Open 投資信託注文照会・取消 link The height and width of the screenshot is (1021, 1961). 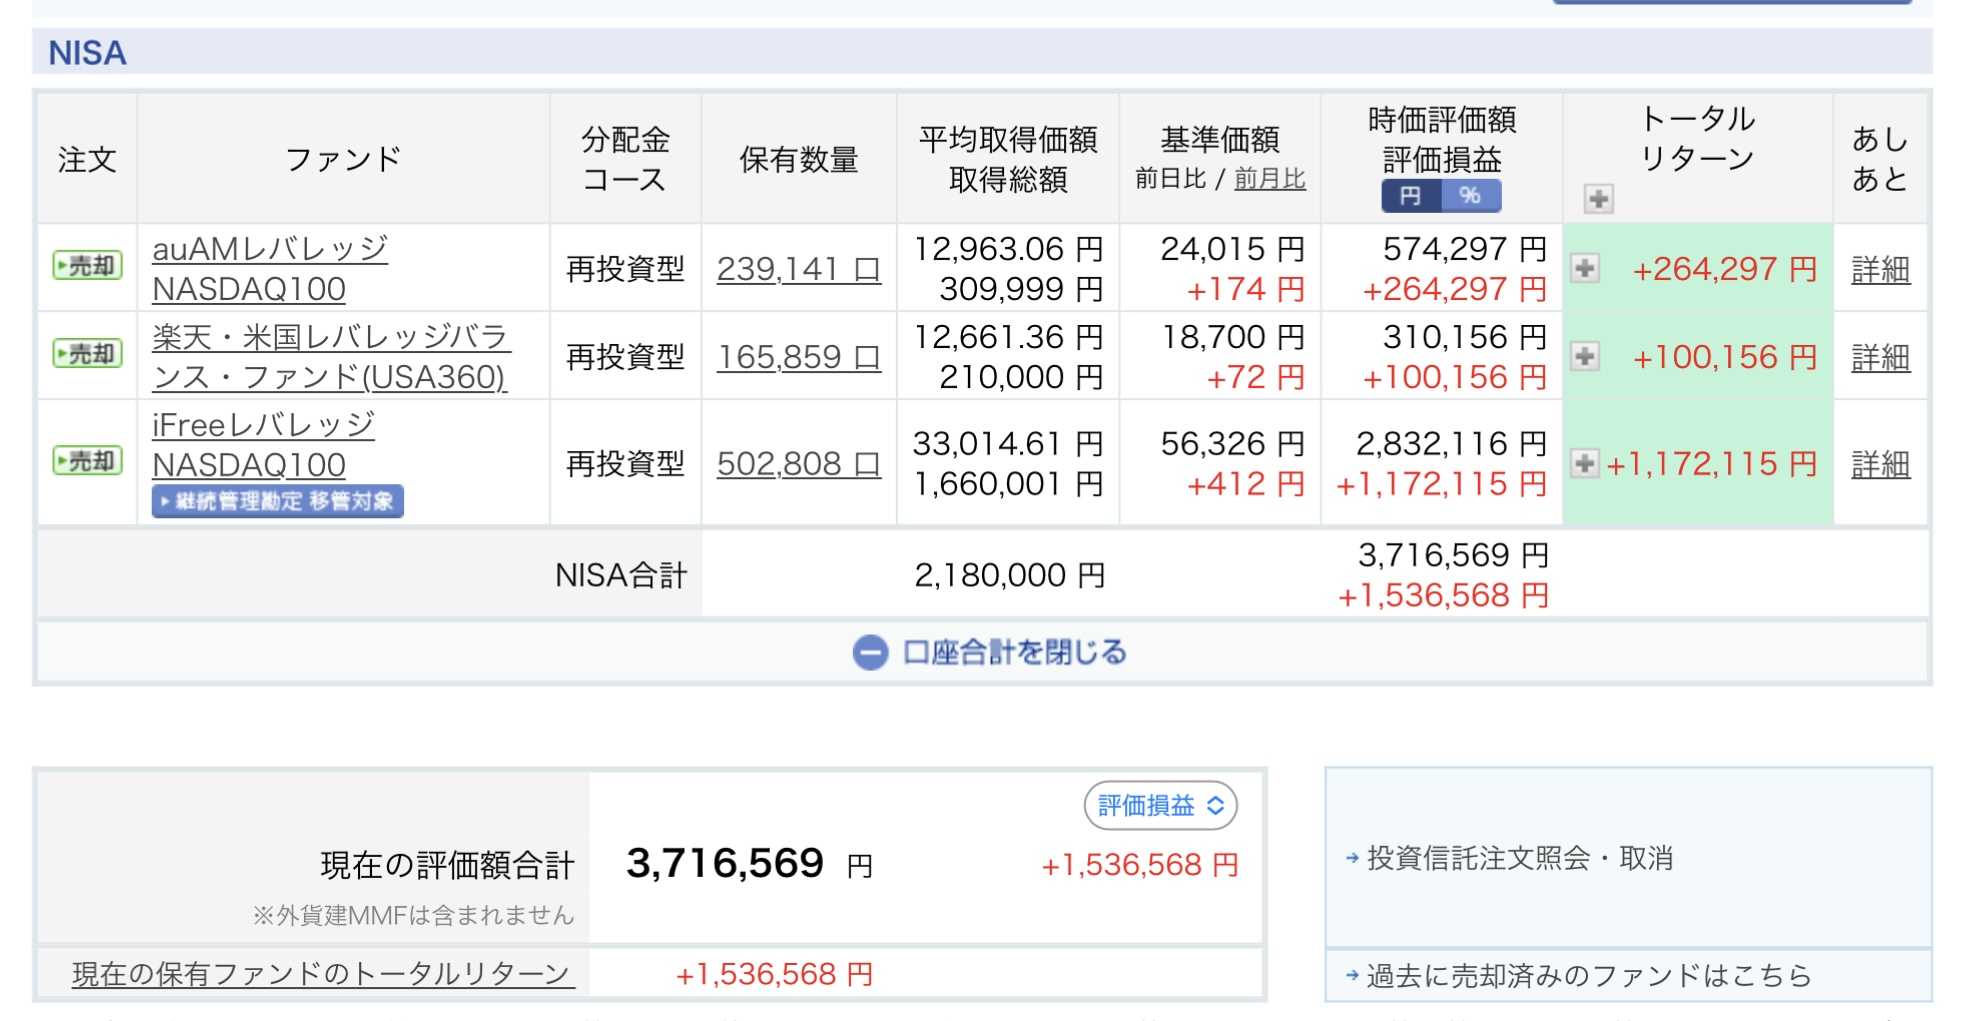1518,858
